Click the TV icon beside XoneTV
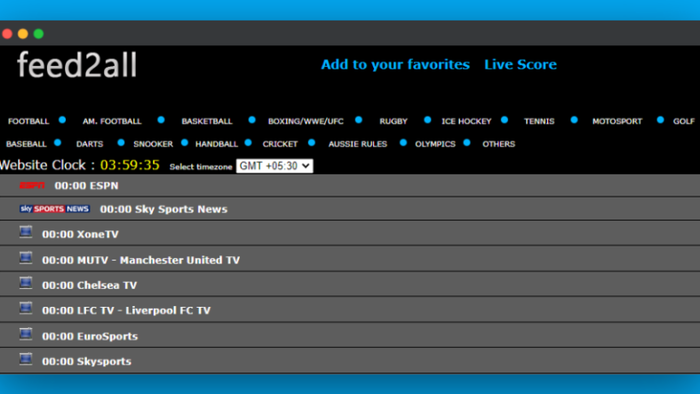Image resolution: width=700 pixels, height=394 pixels. (x=26, y=232)
